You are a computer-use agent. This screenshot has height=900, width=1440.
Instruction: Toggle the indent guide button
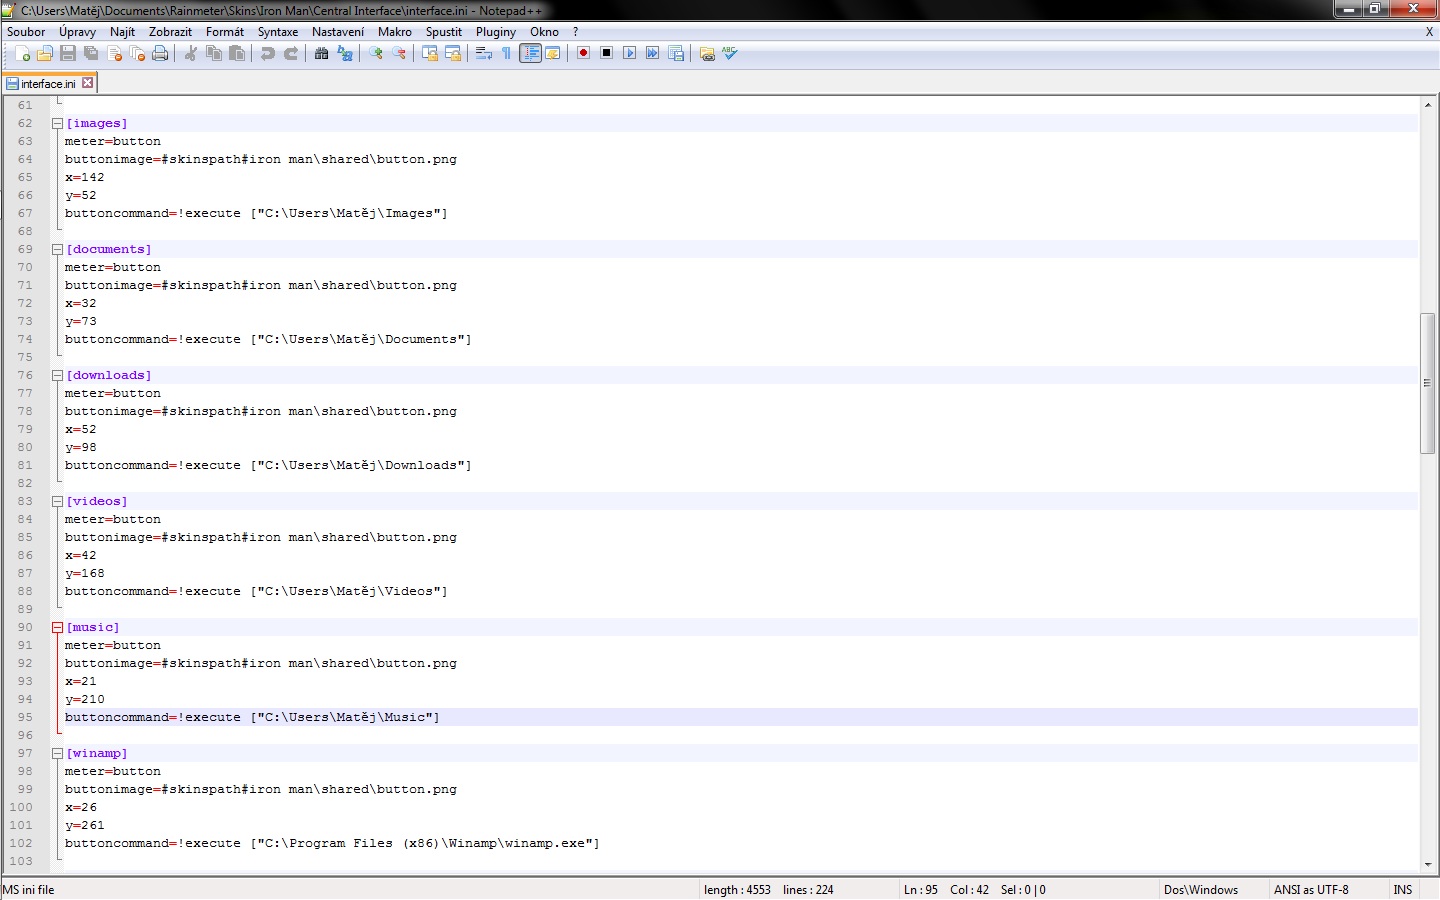tap(530, 54)
